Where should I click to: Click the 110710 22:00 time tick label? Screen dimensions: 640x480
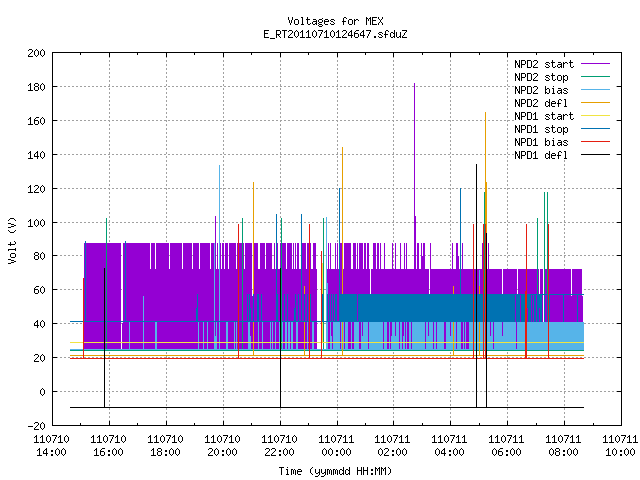coord(279,446)
